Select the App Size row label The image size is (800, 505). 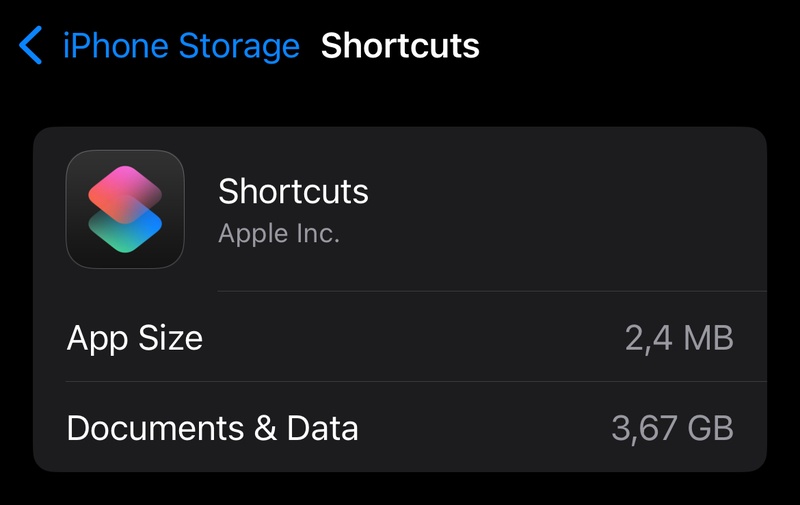[x=135, y=338]
